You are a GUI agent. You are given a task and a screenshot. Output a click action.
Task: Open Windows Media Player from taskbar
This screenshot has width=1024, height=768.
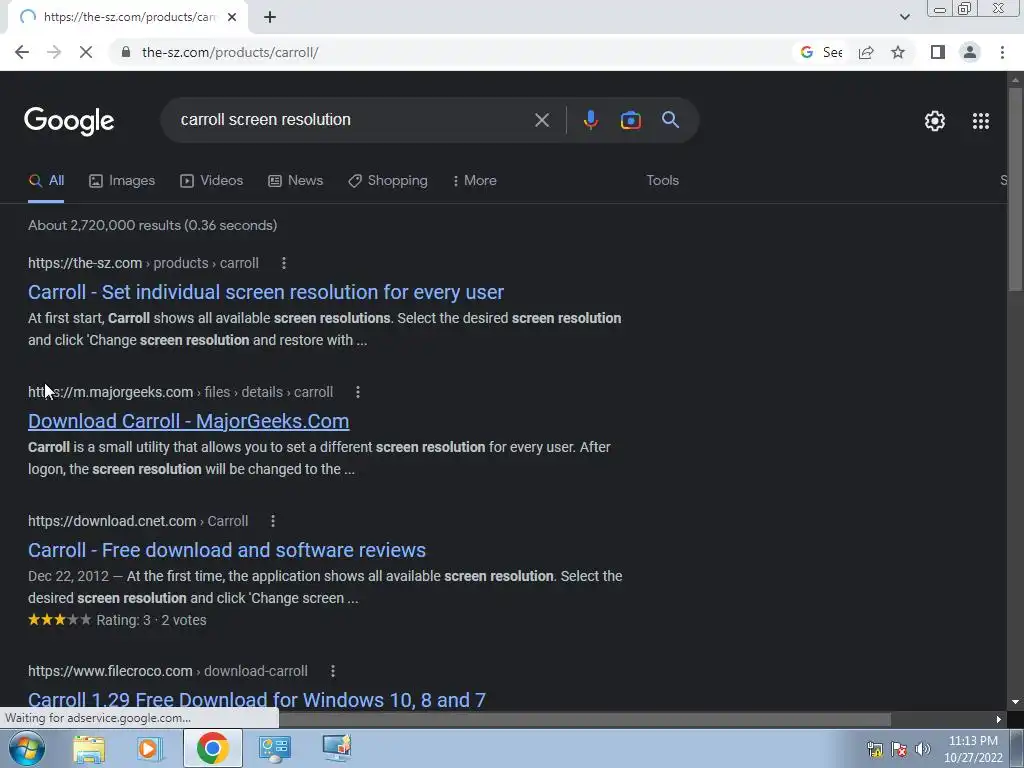pyautogui.click(x=150, y=748)
